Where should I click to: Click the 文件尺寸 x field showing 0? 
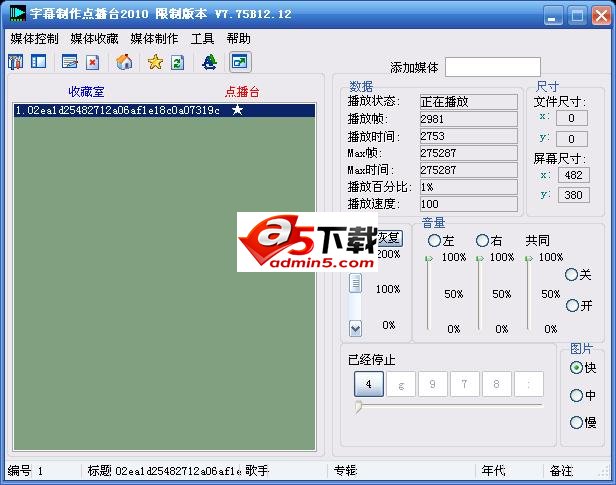click(x=572, y=118)
